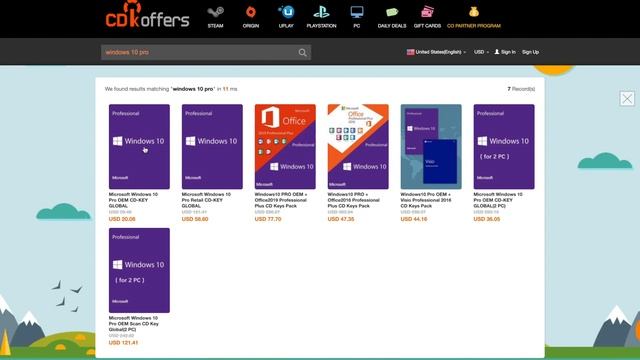The width and height of the screenshot is (640, 360).
Task: Open Windows 10 Pro OEM CD-KEY Global thumbnail
Action: (x=139, y=147)
